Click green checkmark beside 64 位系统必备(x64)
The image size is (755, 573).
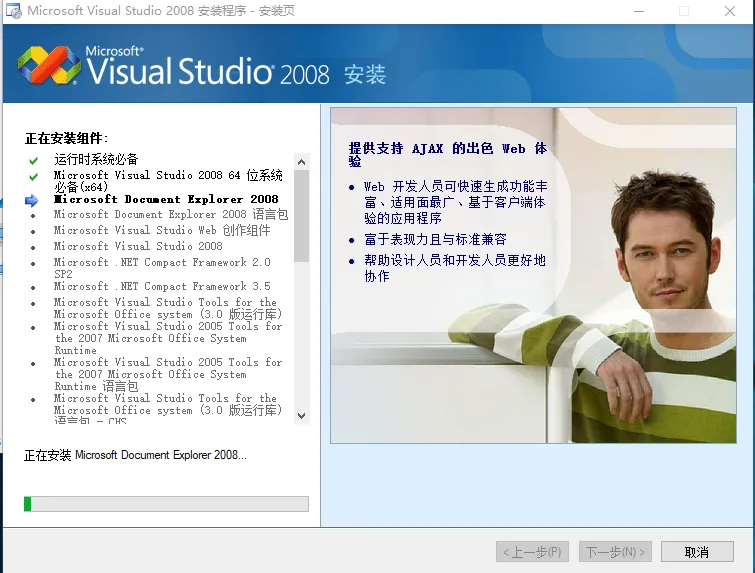tap(33, 177)
